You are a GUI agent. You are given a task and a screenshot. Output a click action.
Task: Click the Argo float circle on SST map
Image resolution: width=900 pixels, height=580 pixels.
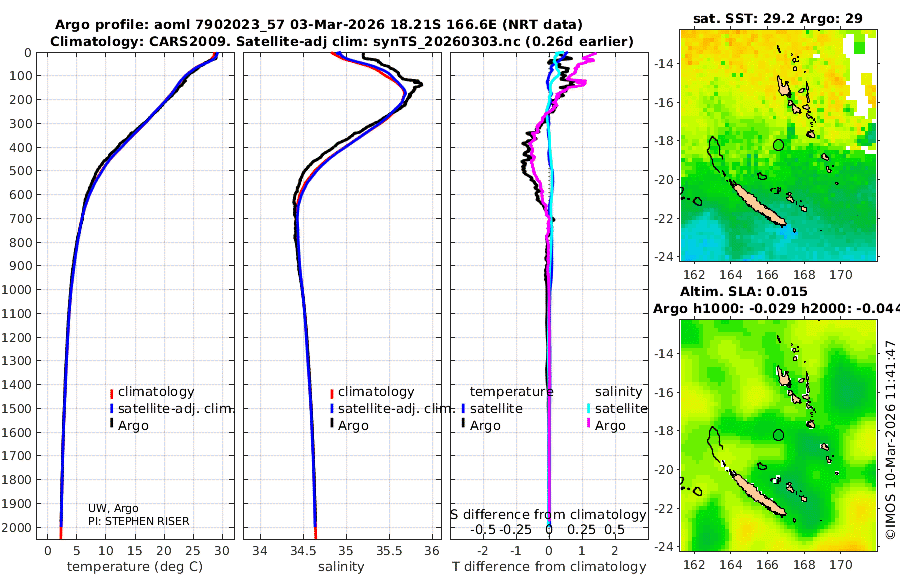[x=778, y=145]
